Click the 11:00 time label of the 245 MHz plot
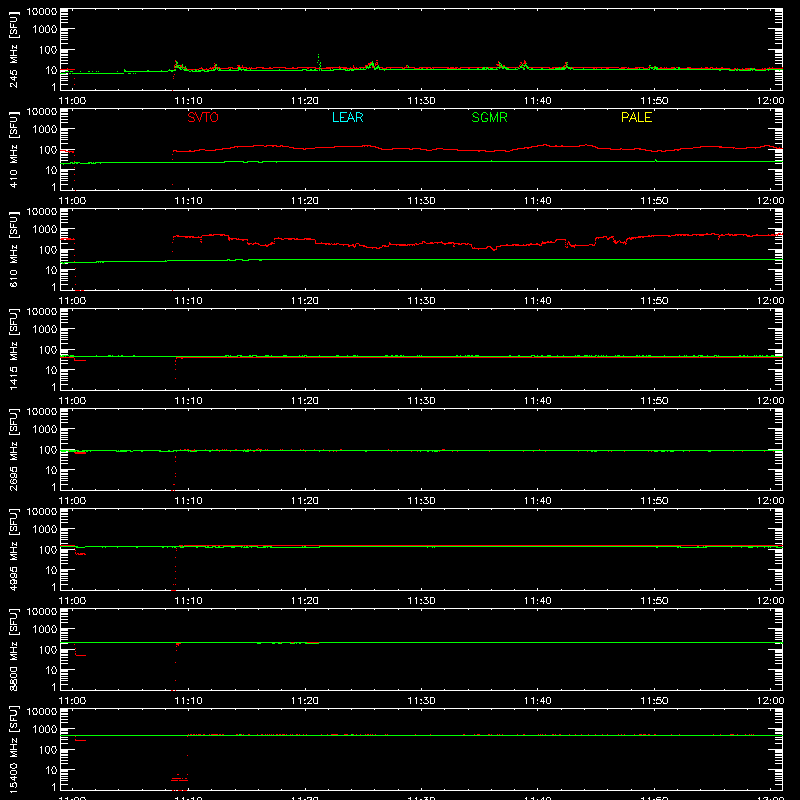Image resolution: width=800 pixels, height=800 pixels. pyautogui.click(x=72, y=101)
